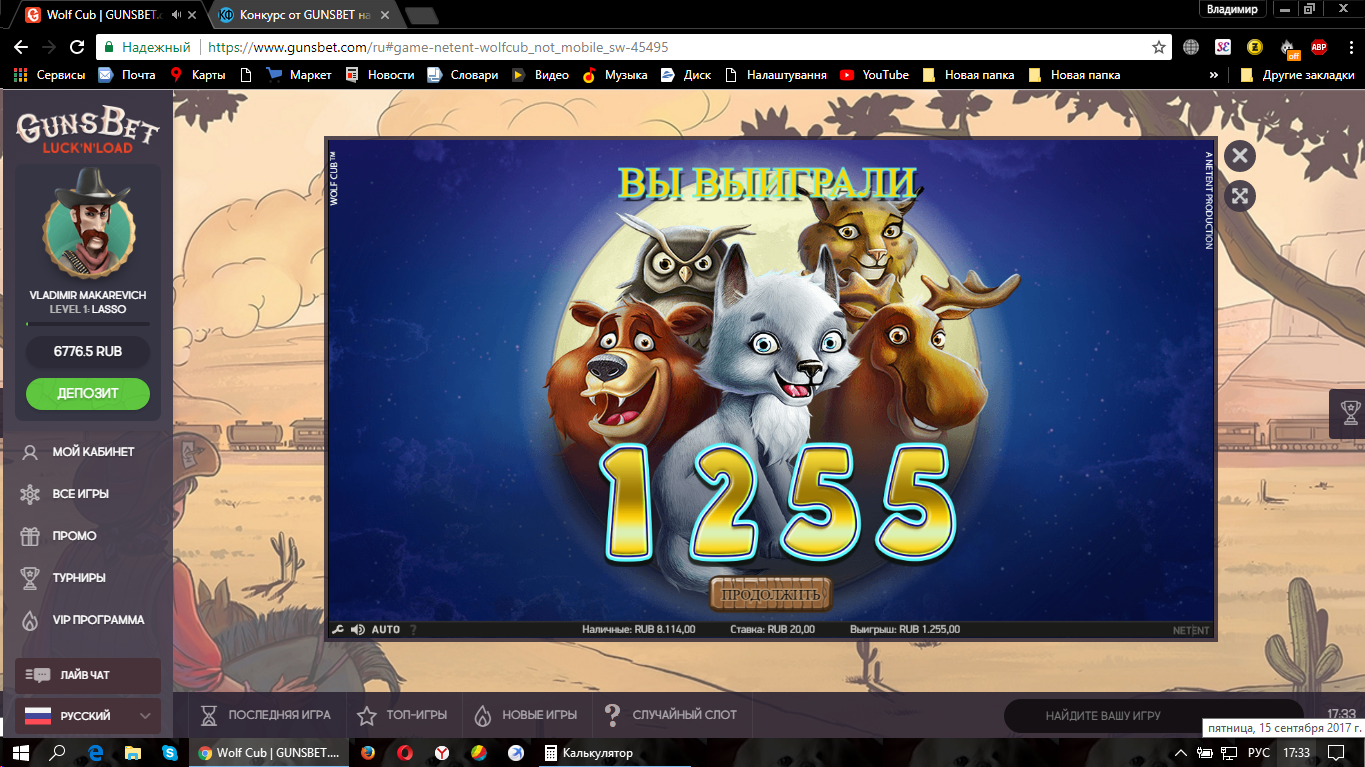Open AUTO play settings in game
This screenshot has width=1365, height=767.
pyautogui.click(x=386, y=630)
